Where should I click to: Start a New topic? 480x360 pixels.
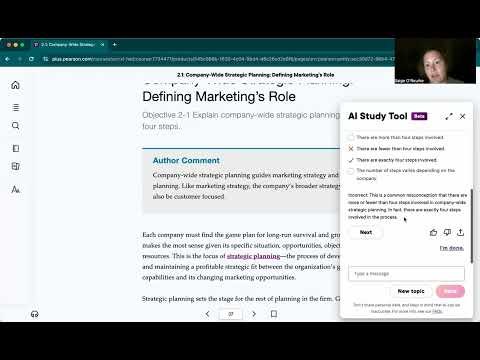(411, 291)
